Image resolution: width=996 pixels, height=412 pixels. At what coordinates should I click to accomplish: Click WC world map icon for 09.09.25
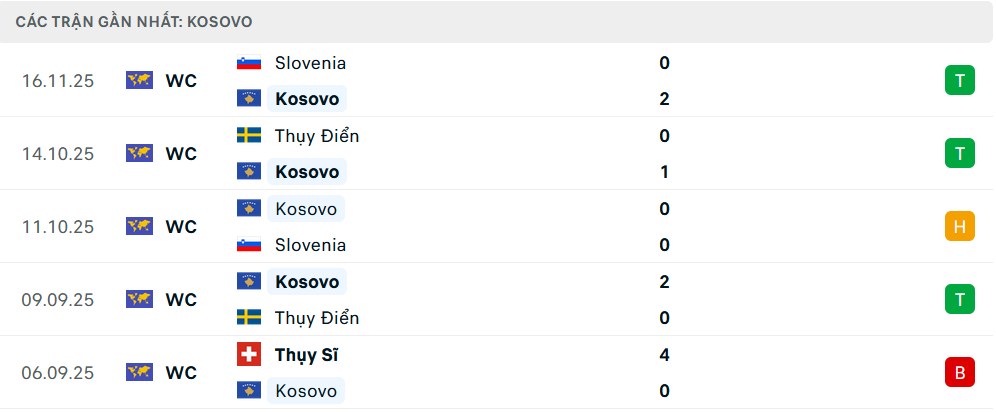coord(139,300)
